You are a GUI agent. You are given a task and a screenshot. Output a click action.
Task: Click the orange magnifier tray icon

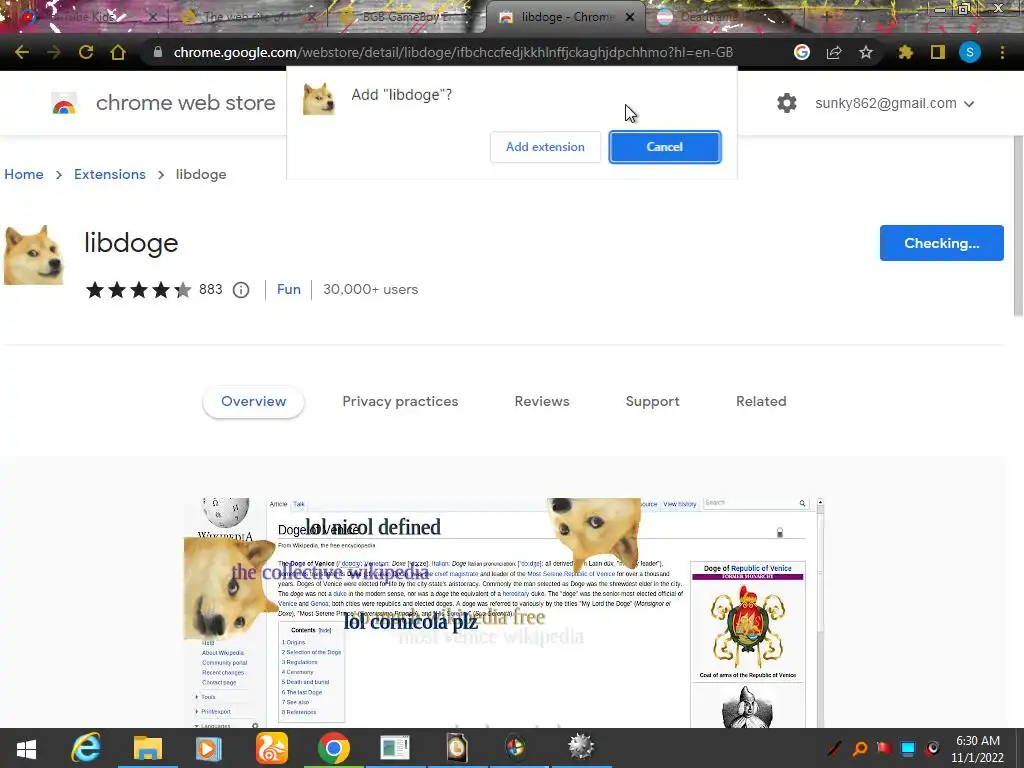click(x=860, y=748)
